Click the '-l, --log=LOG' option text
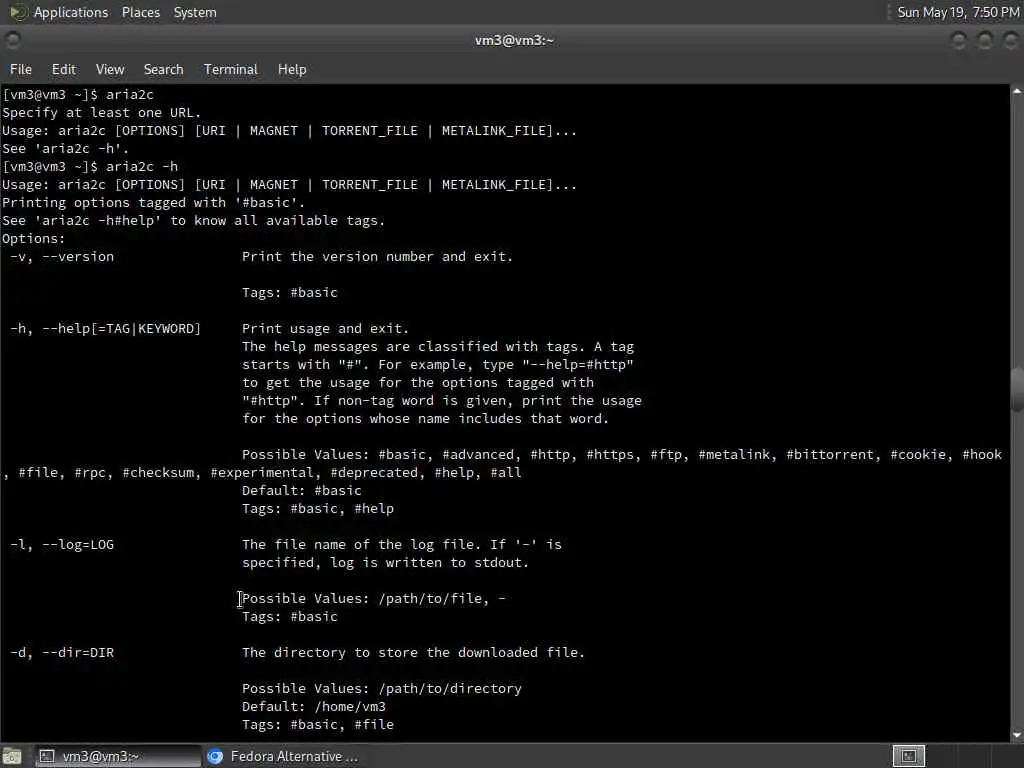The width and height of the screenshot is (1024, 768). coord(62,545)
